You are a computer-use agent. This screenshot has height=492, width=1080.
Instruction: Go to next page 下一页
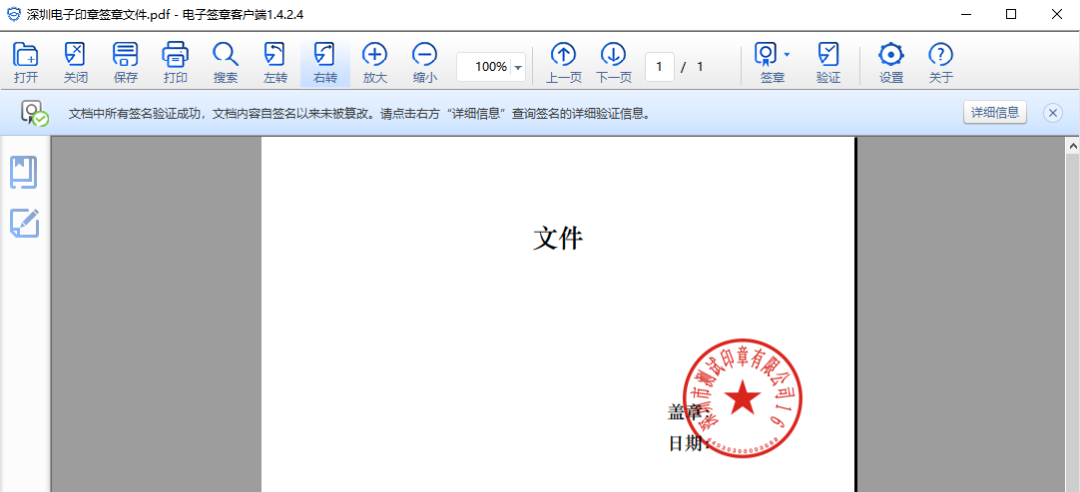(613, 63)
